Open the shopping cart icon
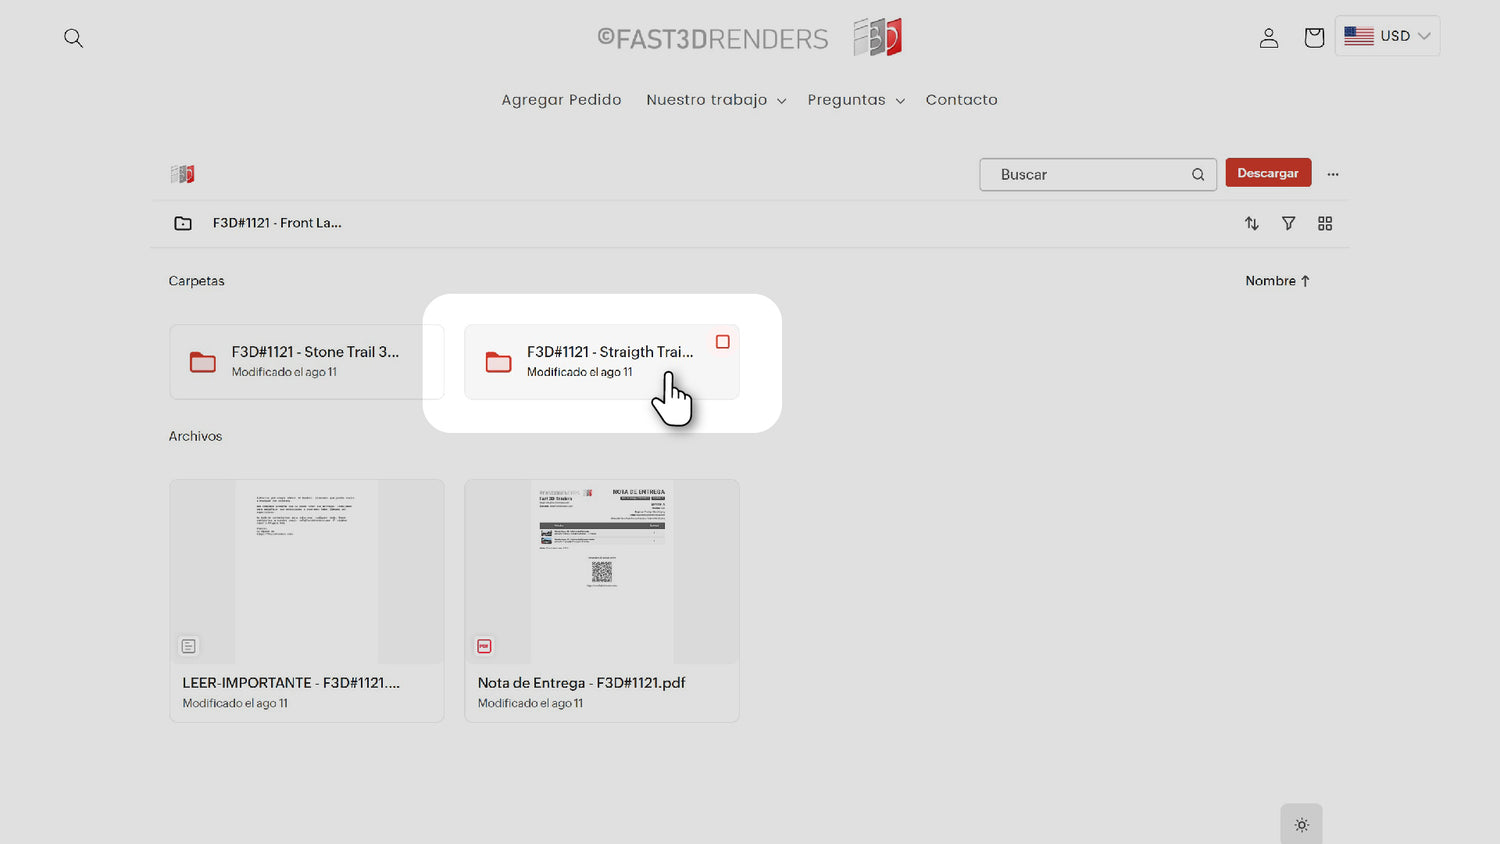Viewport: 1500px width, 844px height. point(1314,38)
